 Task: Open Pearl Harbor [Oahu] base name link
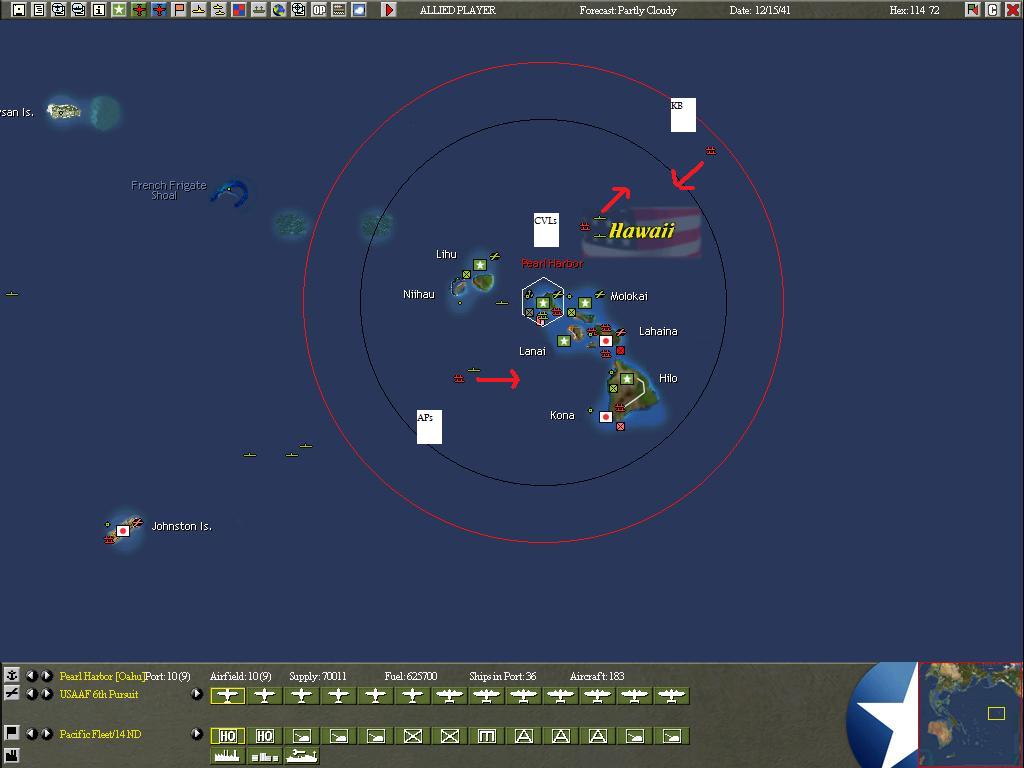[101, 677]
